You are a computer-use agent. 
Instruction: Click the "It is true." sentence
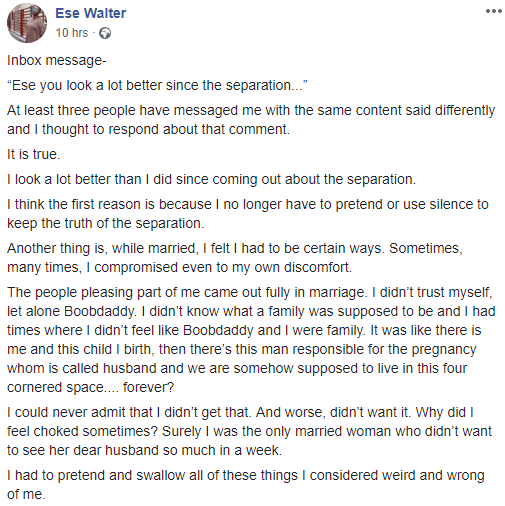click(x=34, y=154)
